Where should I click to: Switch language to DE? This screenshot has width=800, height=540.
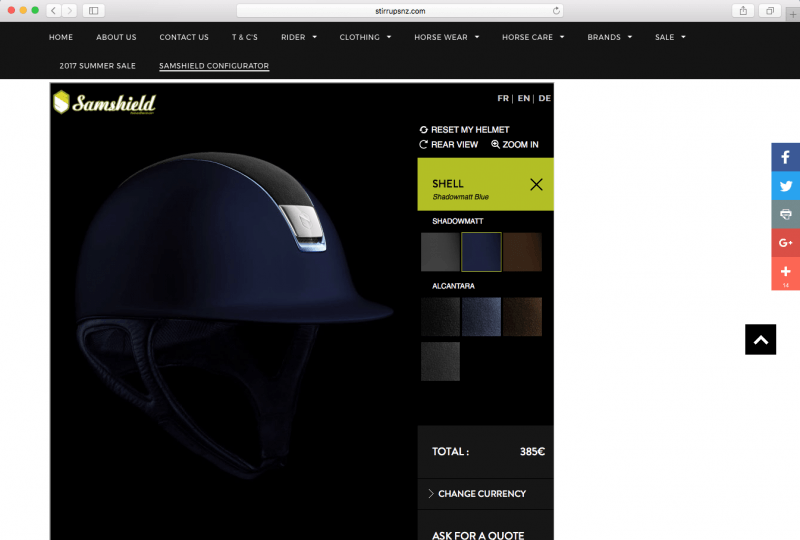coord(544,98)
